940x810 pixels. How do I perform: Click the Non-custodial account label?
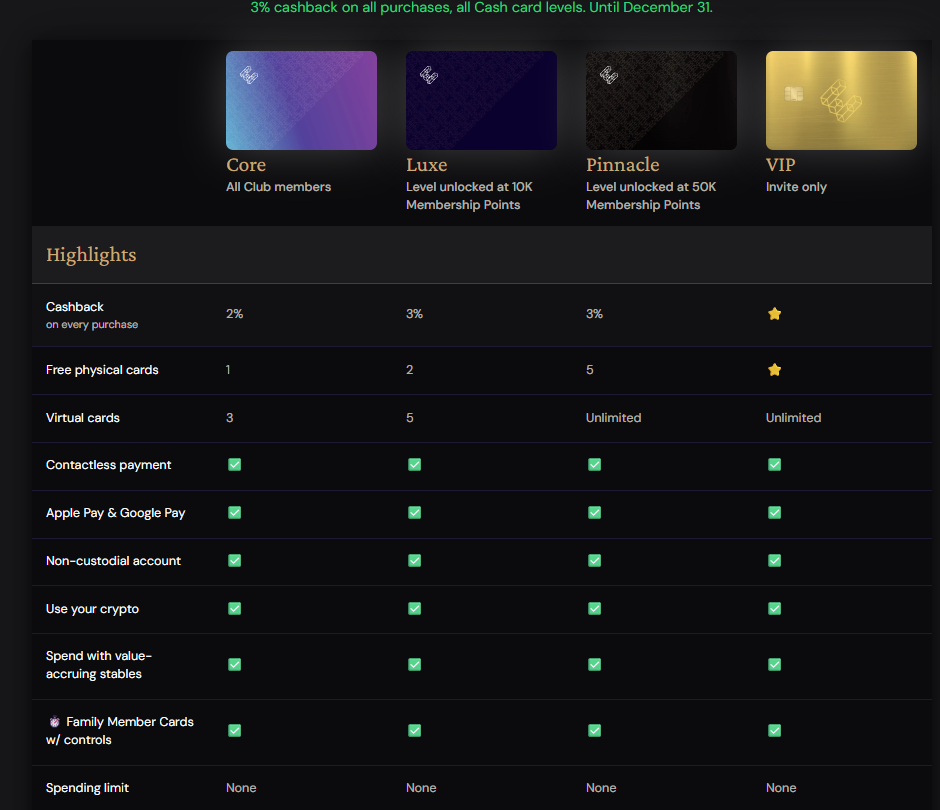click(113, 561)
